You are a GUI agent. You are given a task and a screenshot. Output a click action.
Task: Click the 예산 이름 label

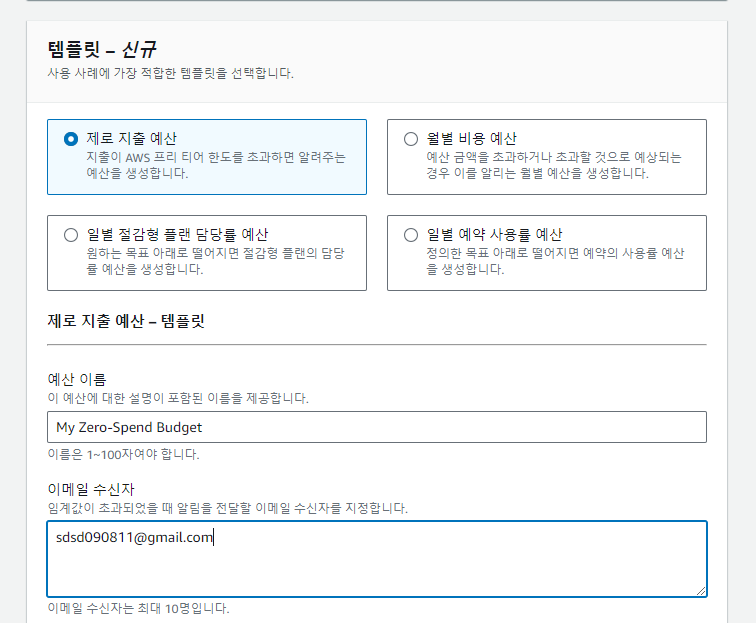[77, 379]
